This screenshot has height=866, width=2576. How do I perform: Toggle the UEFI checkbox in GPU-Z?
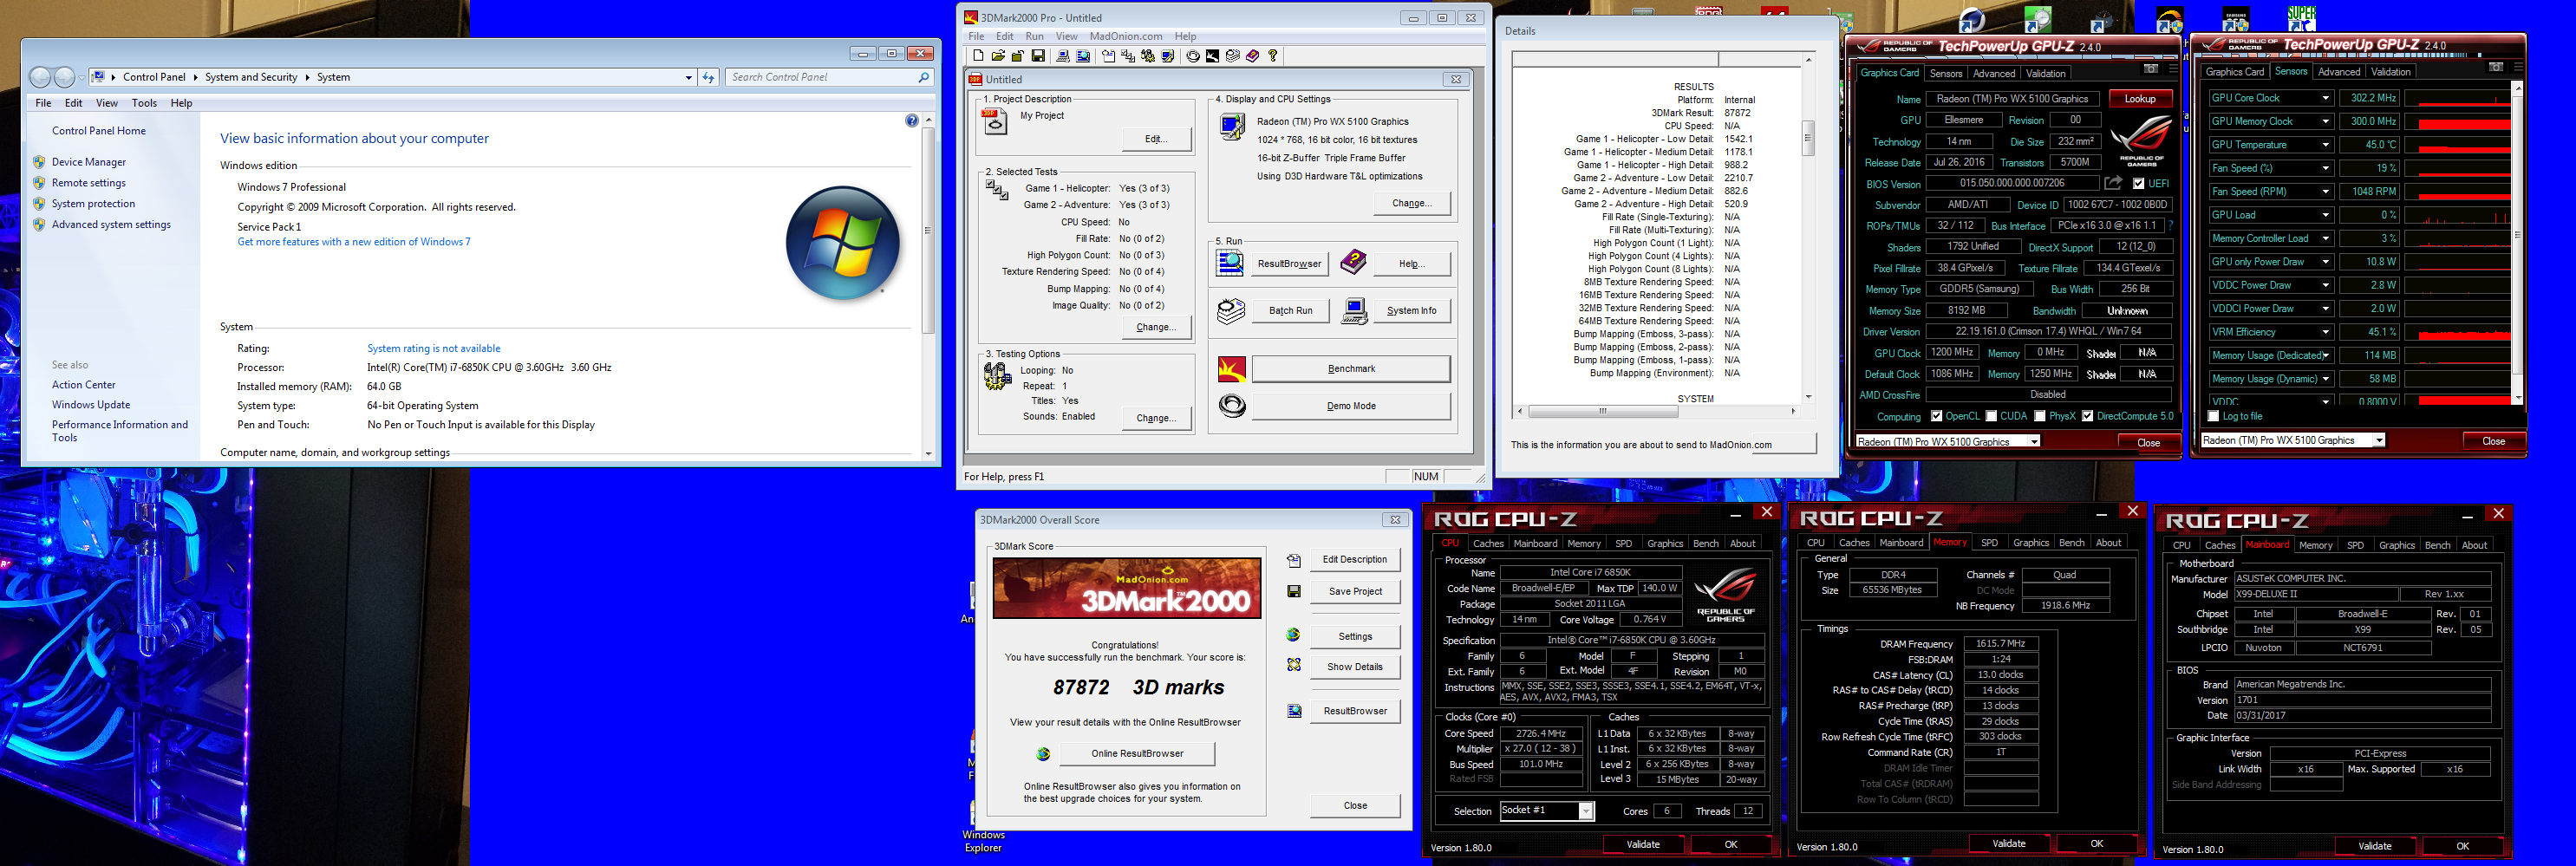[2138, 184]
